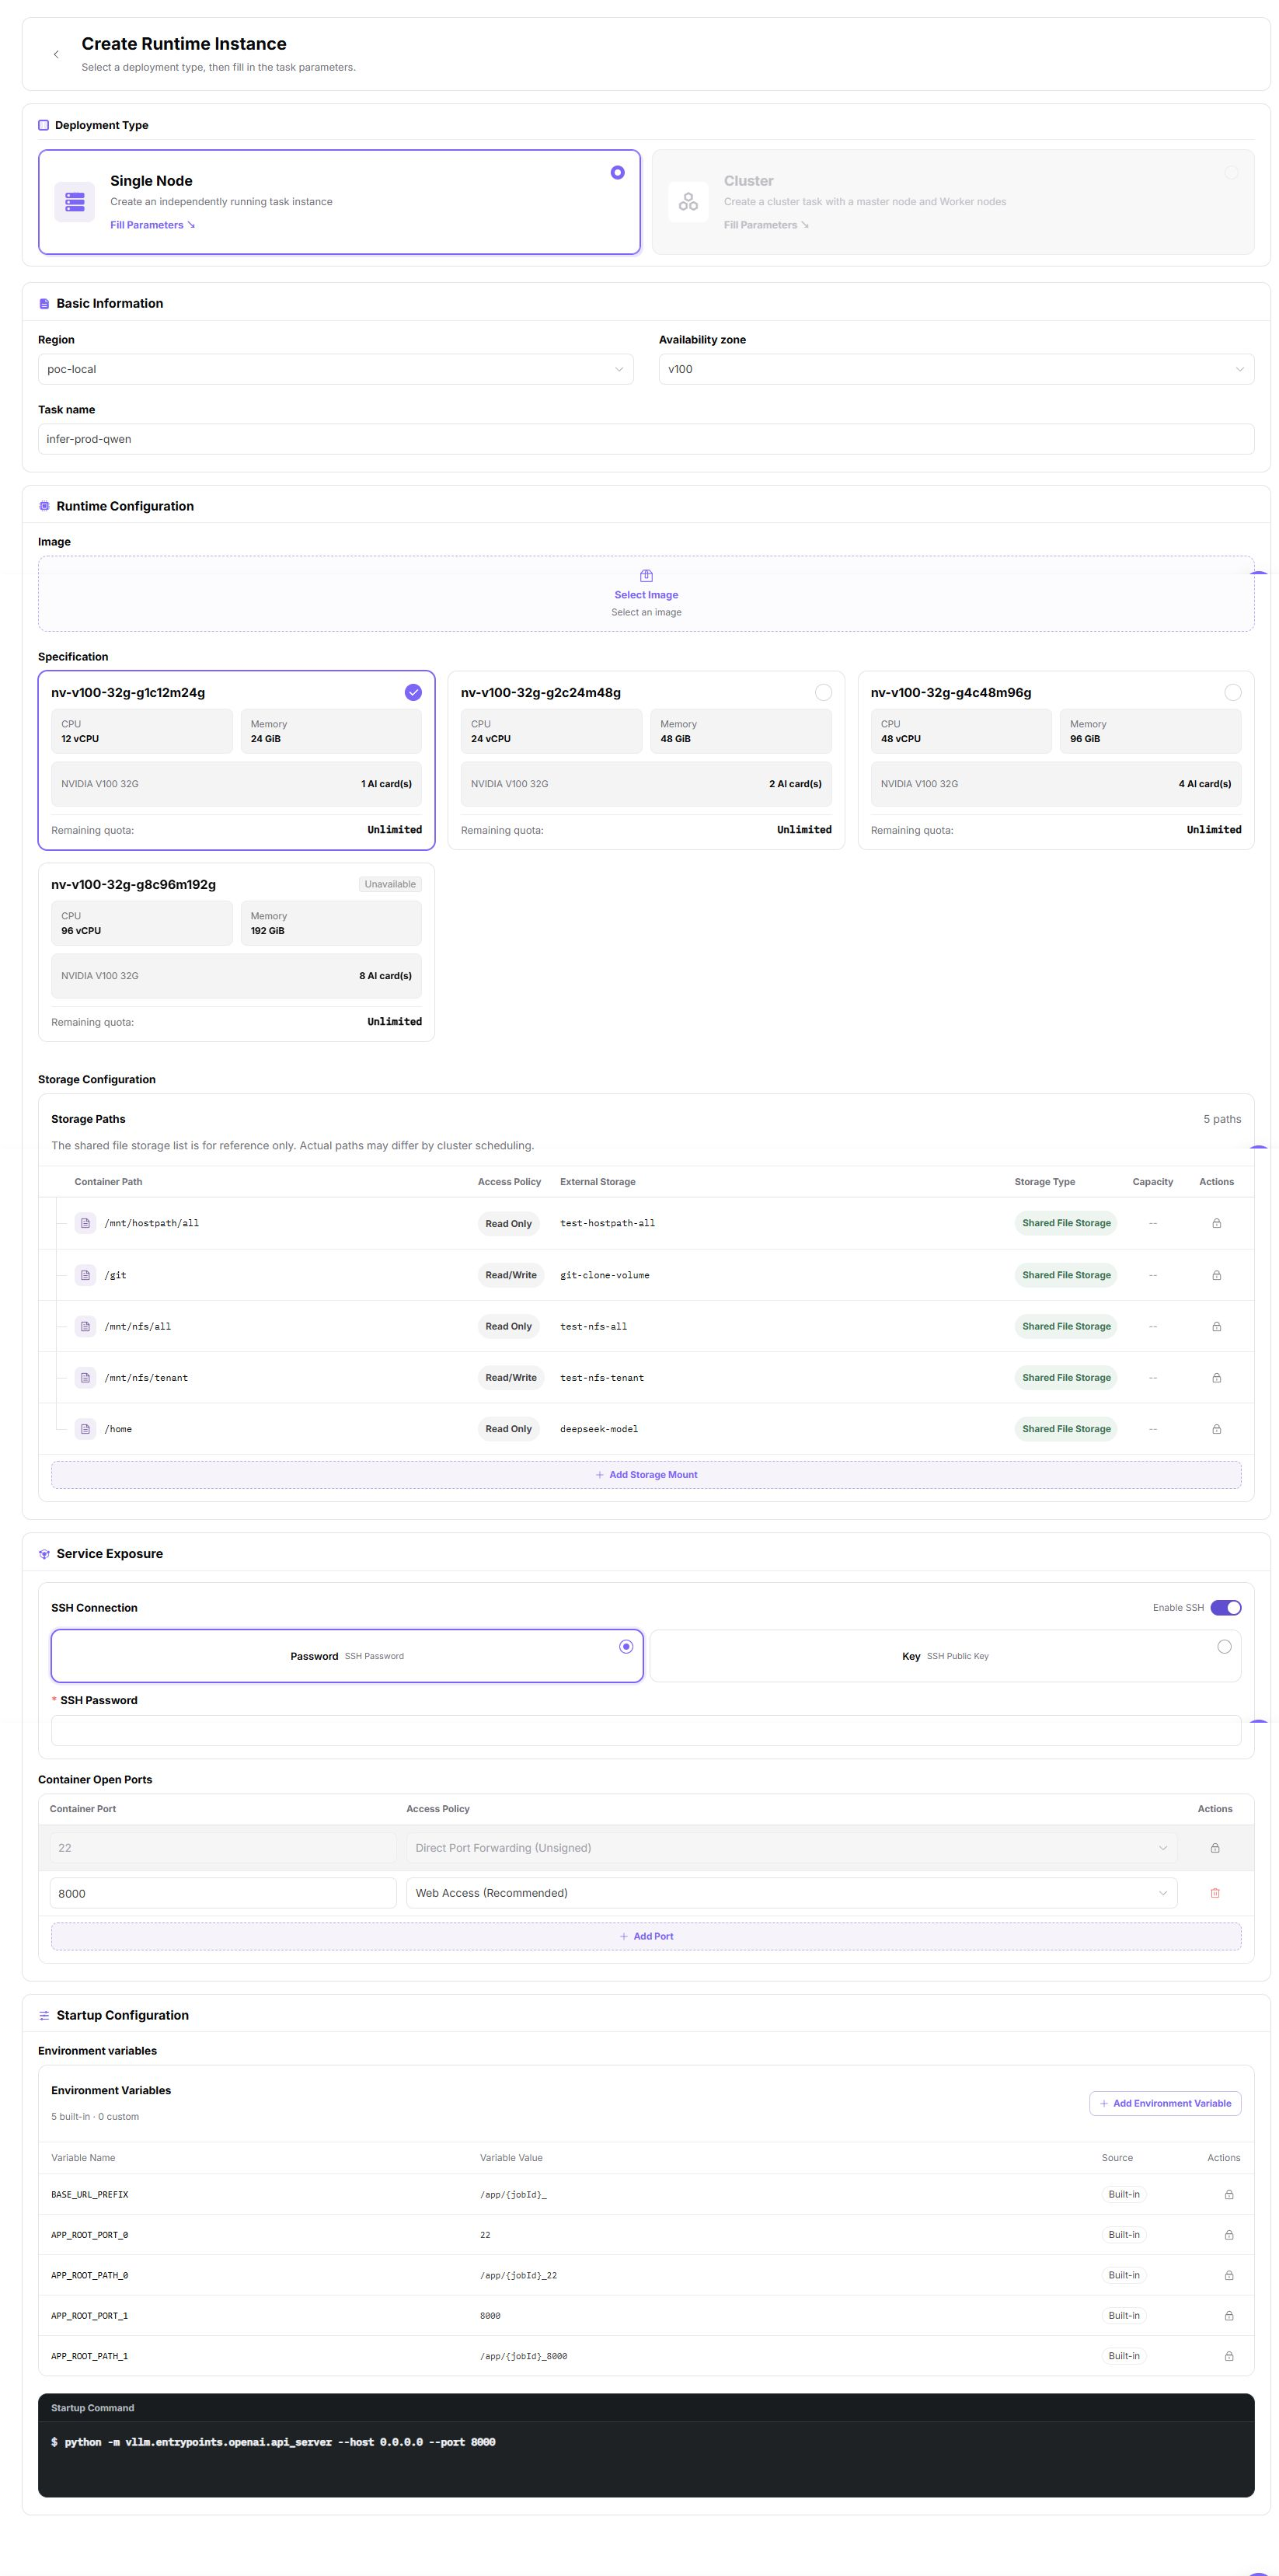Select the Single Node radio button

pos(617,172)
